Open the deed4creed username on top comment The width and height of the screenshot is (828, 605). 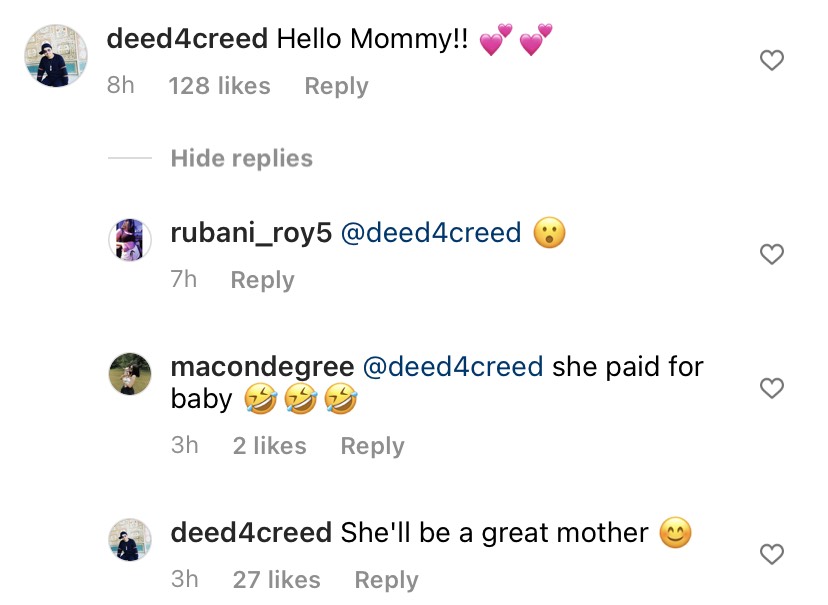[x=186, y=39]
